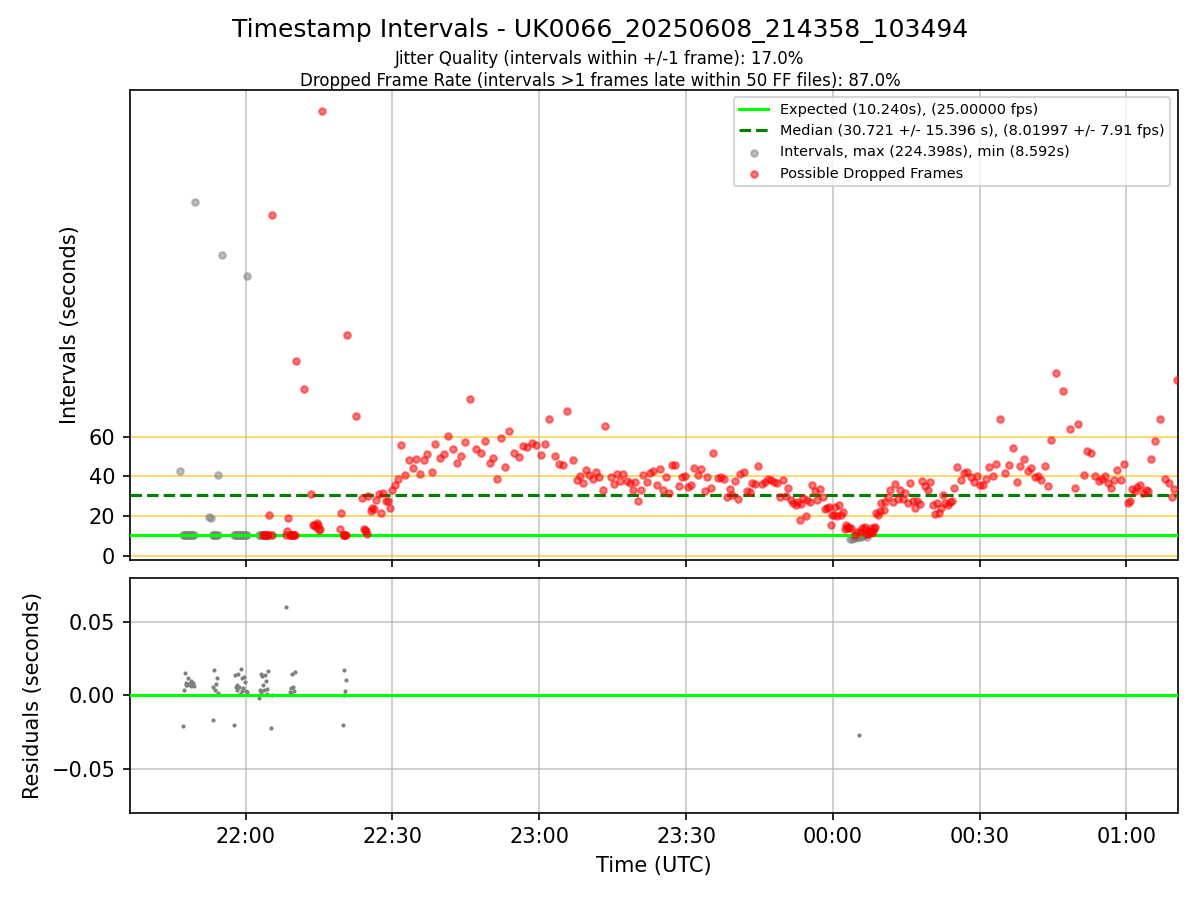1200x900 pixels.
Task: Click the solid green line swatch in the legend
Action: coord(754,109)
